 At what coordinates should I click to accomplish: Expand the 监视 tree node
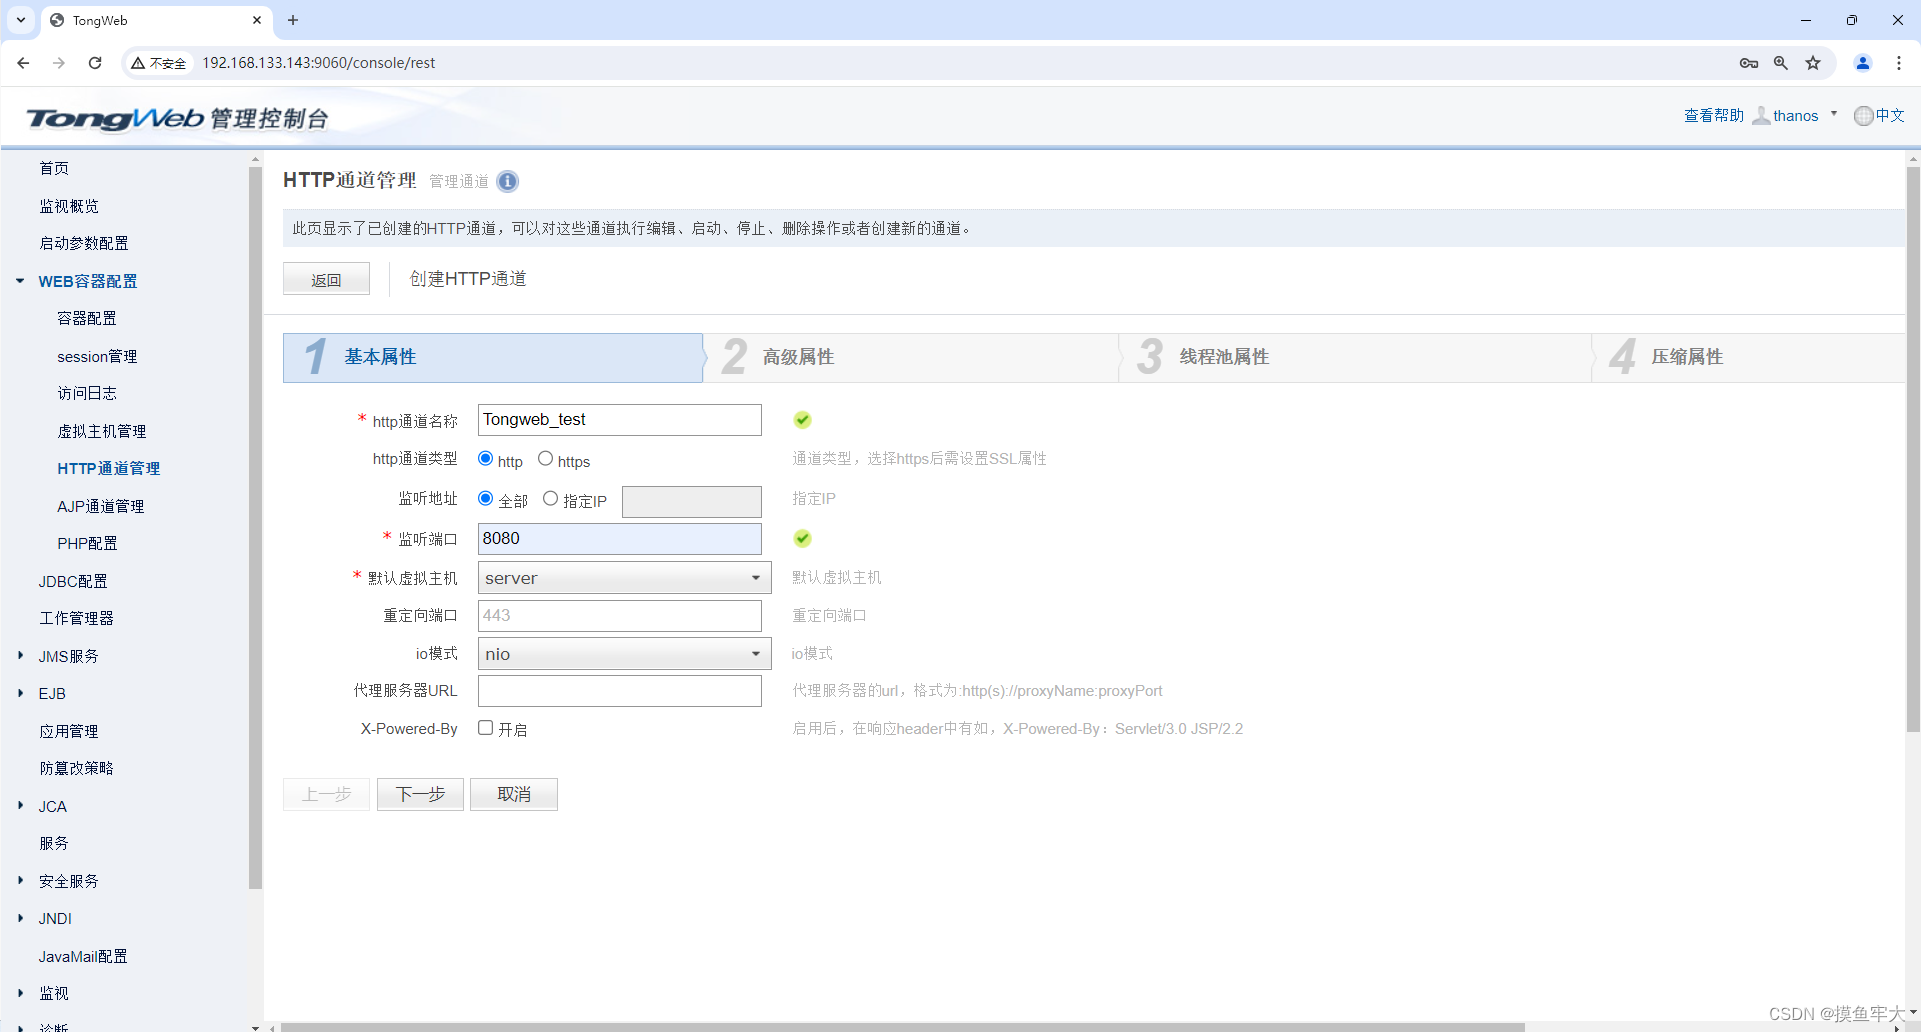(x=20, y=993)
